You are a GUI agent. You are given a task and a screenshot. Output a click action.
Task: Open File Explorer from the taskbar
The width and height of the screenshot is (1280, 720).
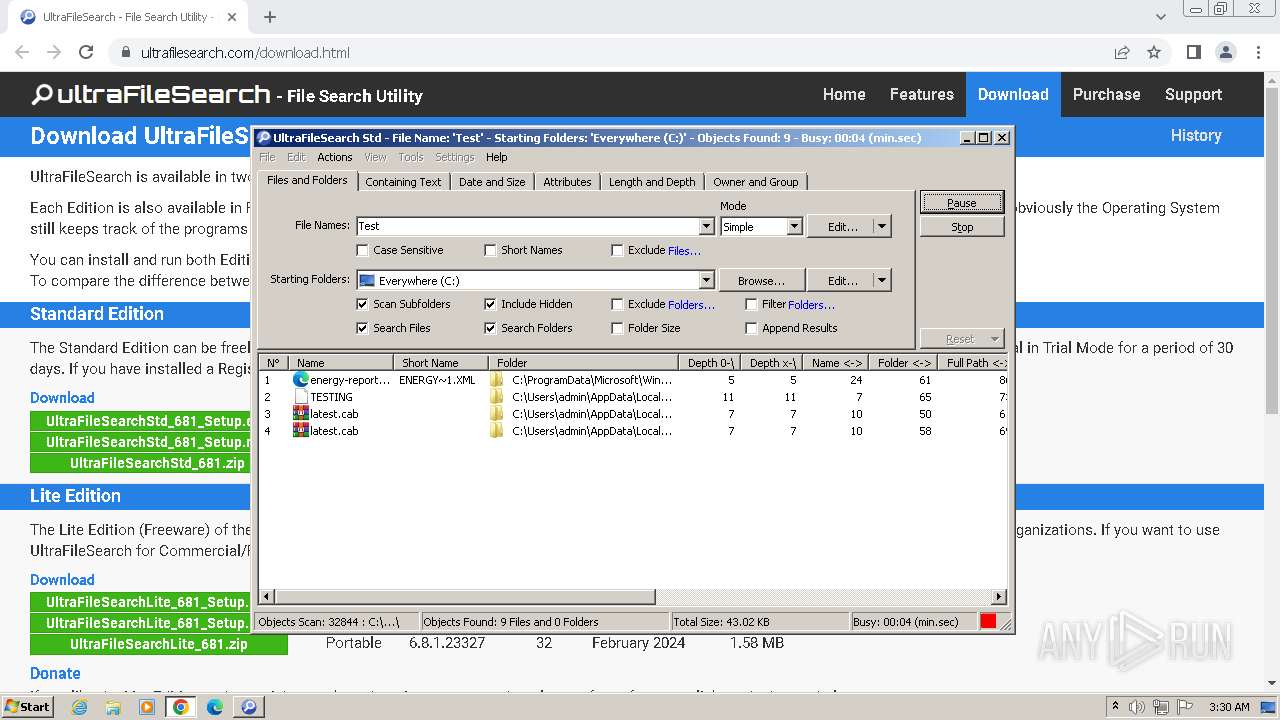[x=113, y=707]
